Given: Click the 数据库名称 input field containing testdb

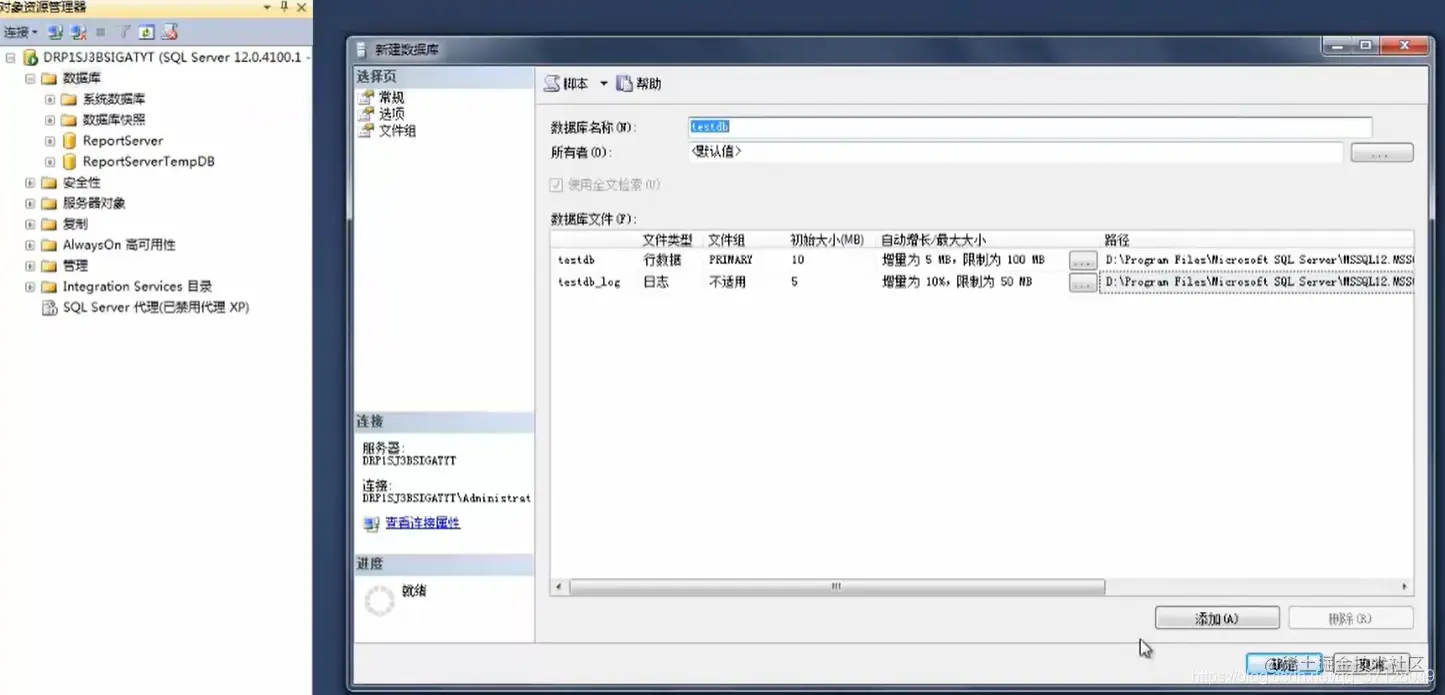Looking at the screenshot, I should (x=1030, y=127).
